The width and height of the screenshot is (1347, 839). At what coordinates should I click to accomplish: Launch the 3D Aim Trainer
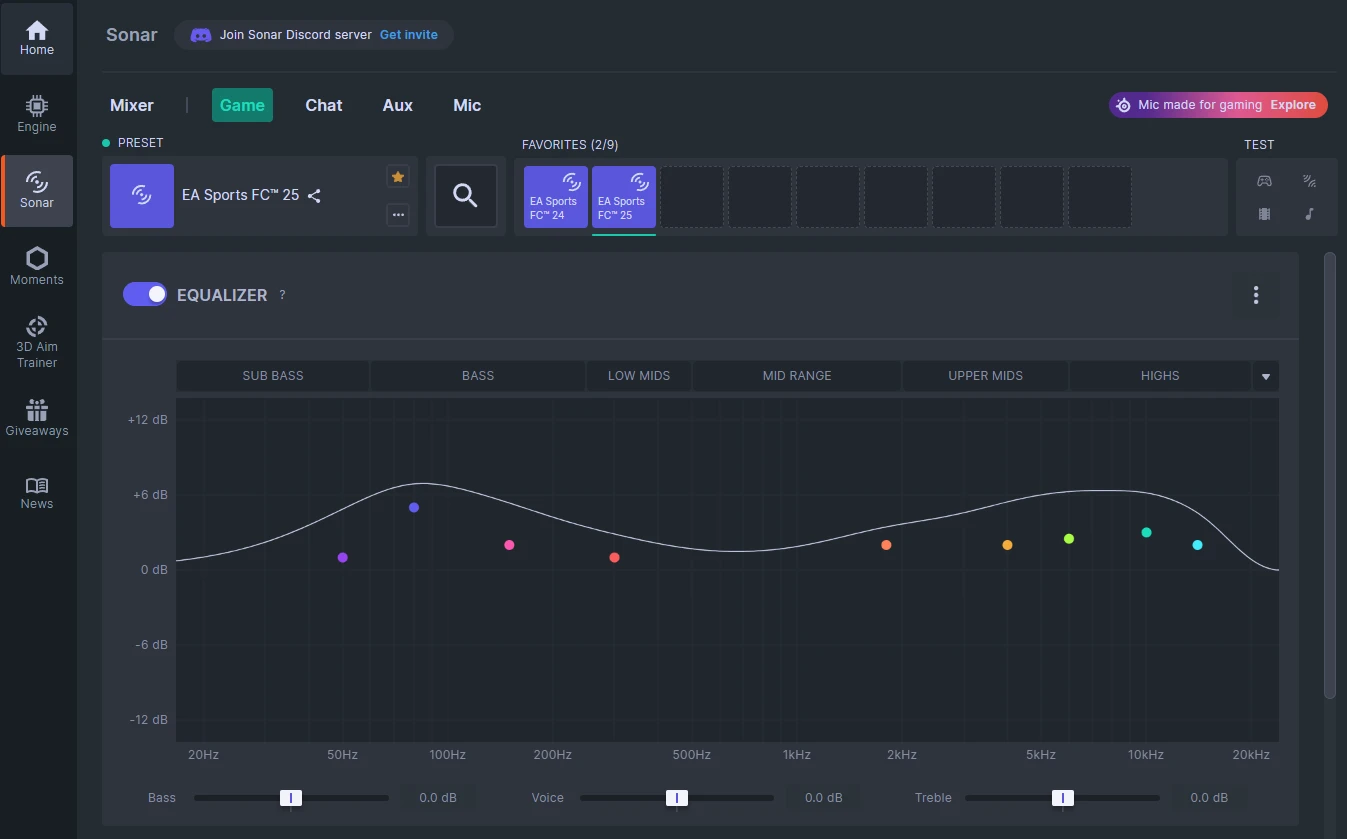(x=37, y=342)
